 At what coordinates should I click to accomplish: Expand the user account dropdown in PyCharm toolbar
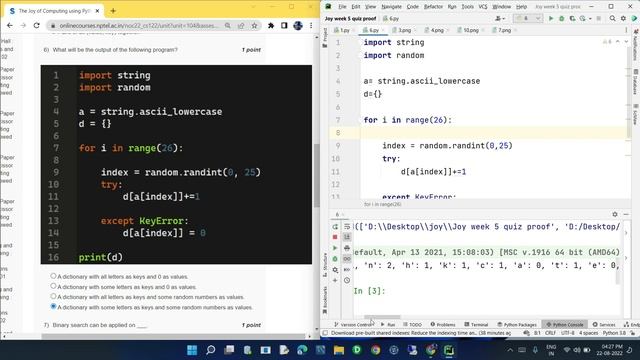click(x=500, y=18)
